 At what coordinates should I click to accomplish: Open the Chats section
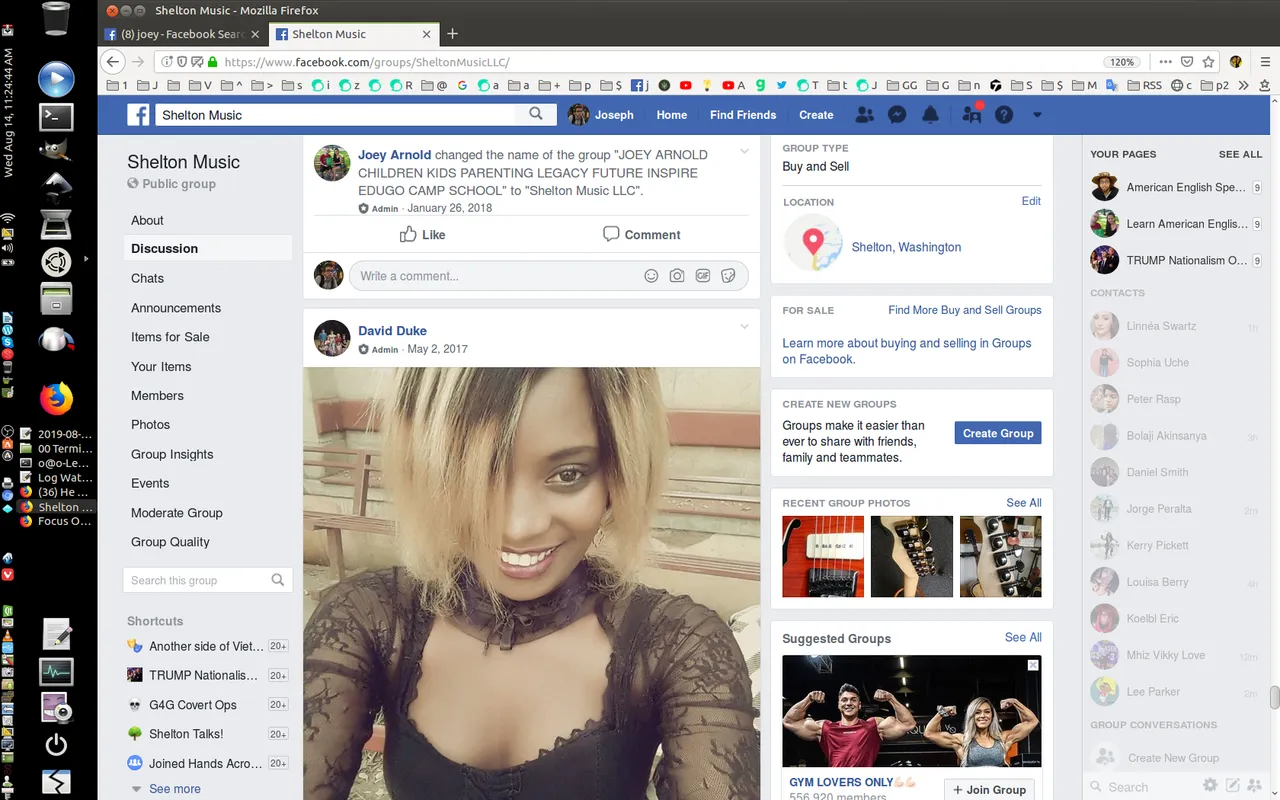[x=147, y=278]
